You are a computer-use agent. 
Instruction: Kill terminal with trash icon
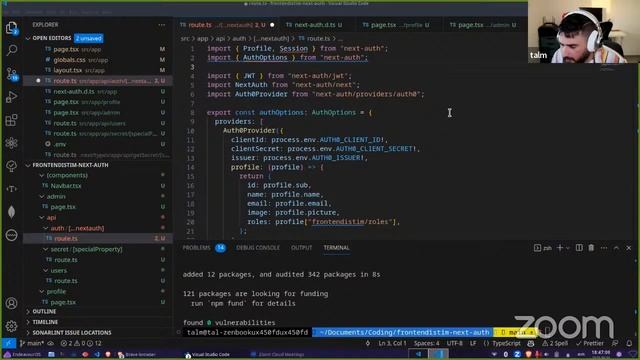(x=591, y=248)
